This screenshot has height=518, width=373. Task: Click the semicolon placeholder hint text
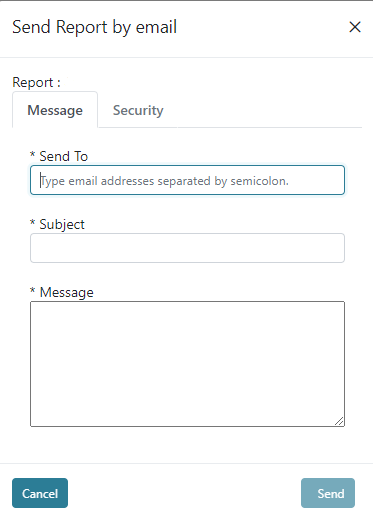[x=164, y=181]
